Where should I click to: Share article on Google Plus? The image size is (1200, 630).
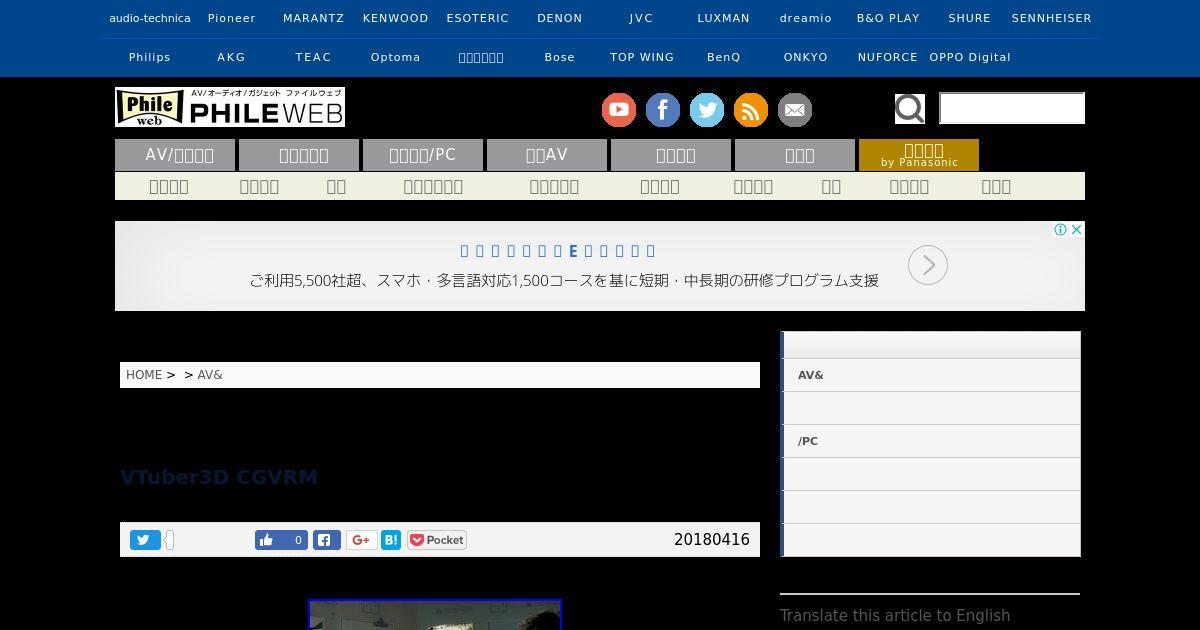361,540
